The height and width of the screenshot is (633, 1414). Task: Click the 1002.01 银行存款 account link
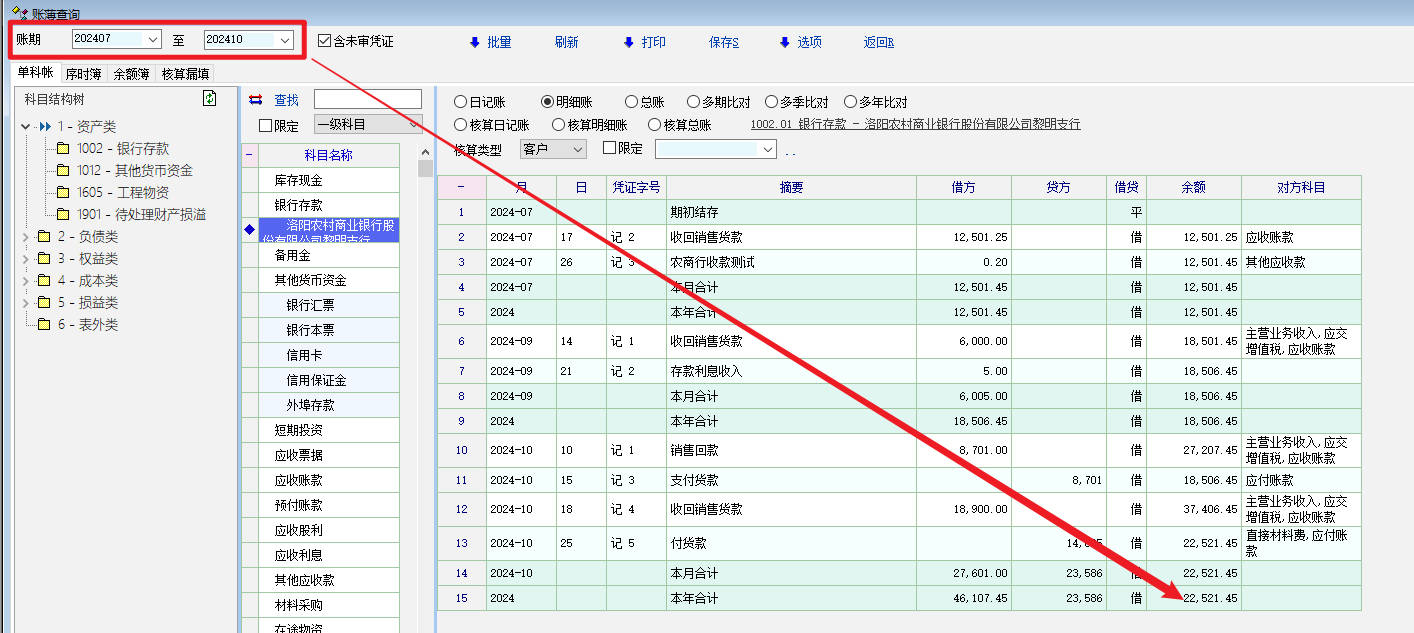(x=915, y=125)
